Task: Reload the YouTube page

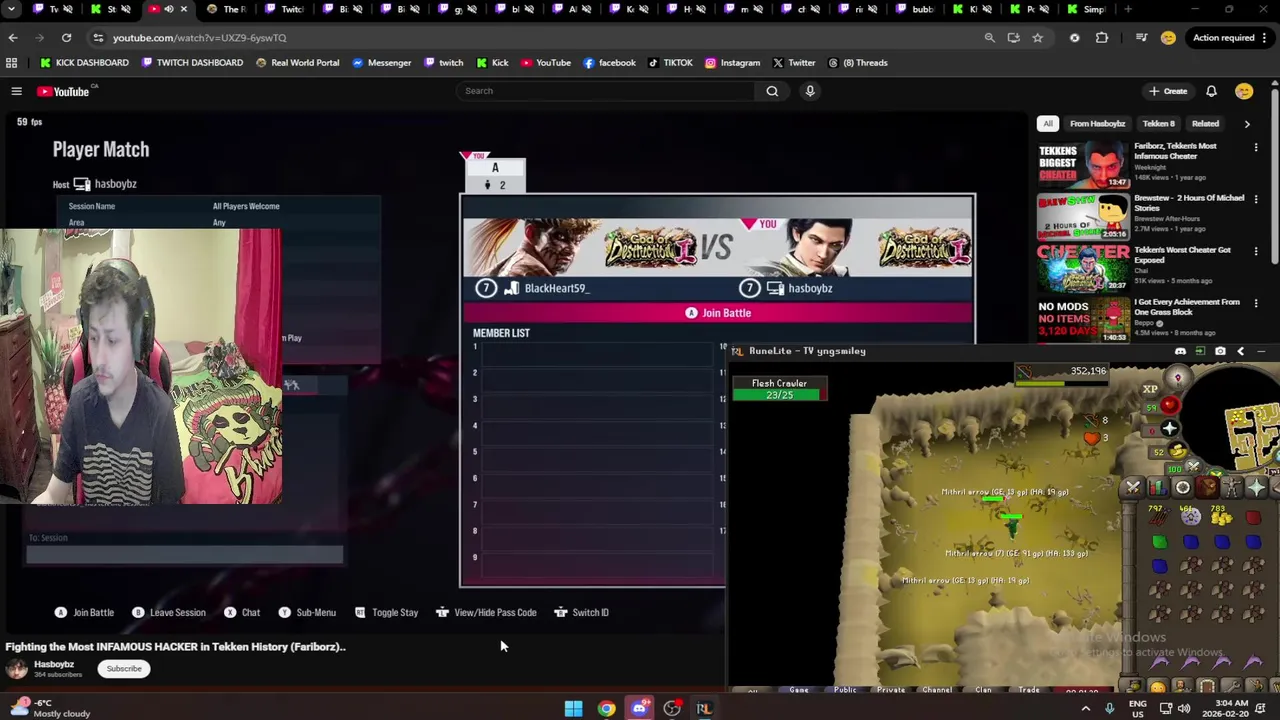Action: (66, 37)
